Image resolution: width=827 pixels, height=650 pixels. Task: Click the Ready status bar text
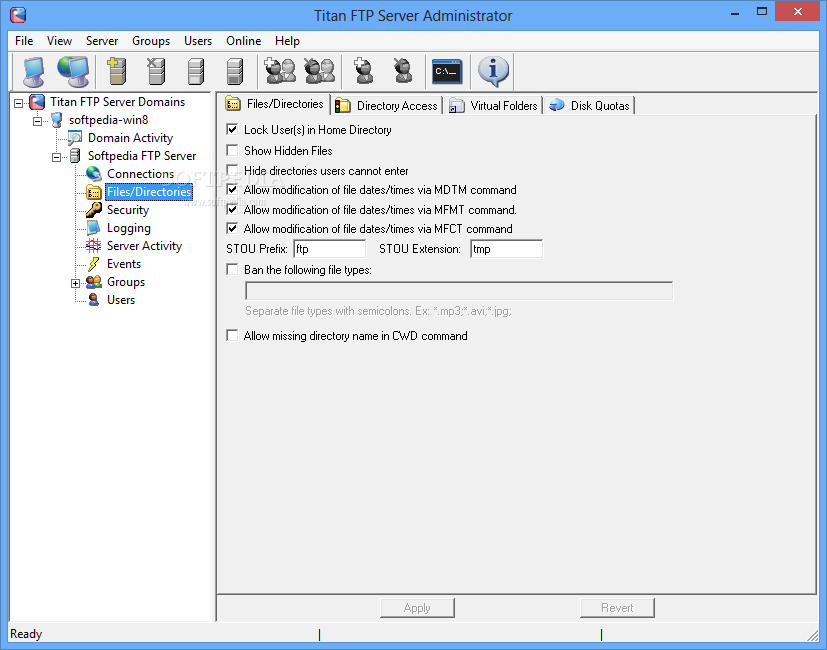tap(26, 634)
